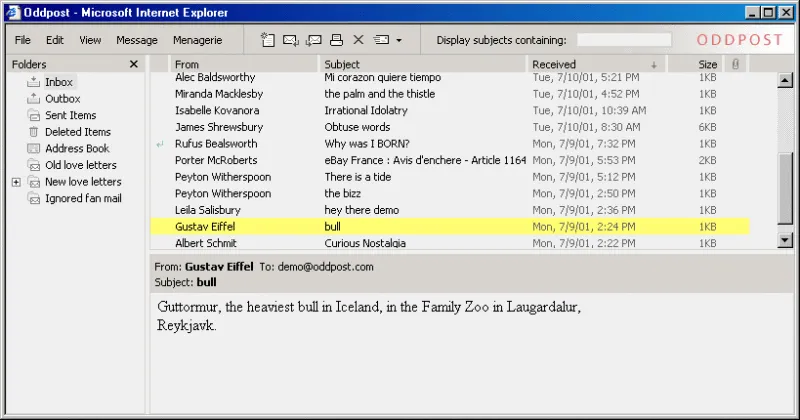Select the Address Book folder

click(x=77, y=149)
